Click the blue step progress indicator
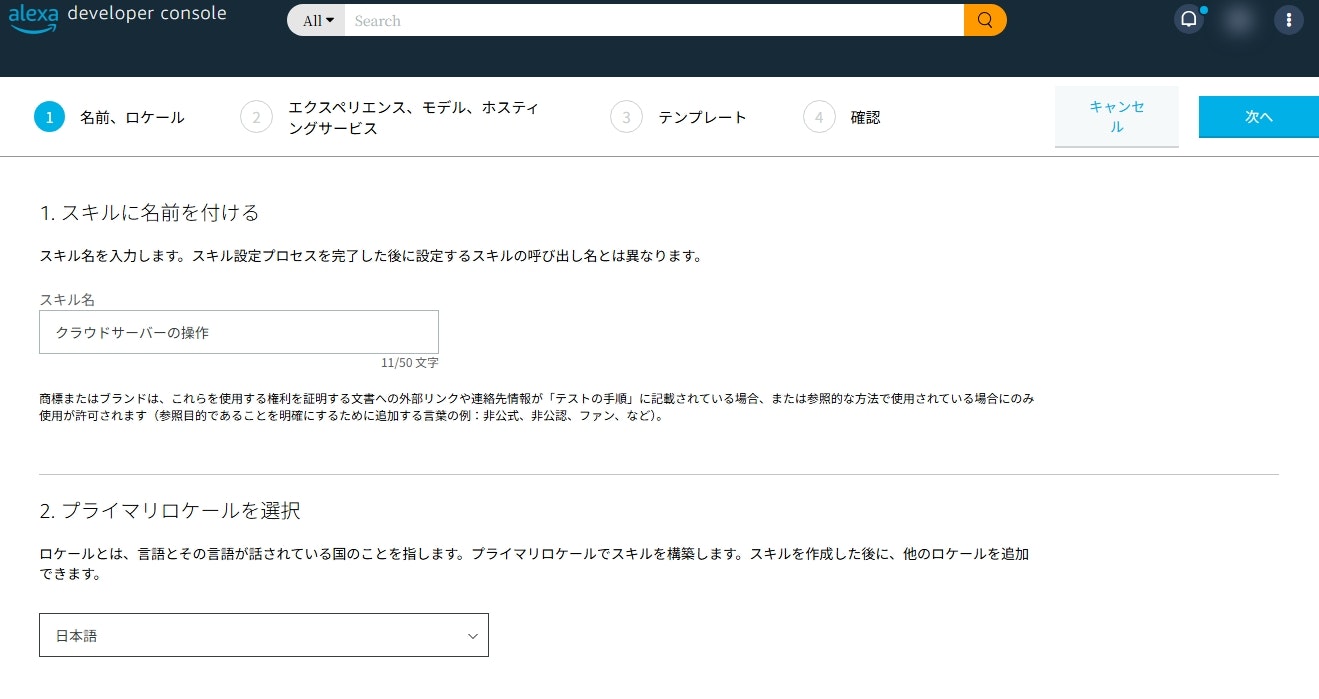 (49, 116)
